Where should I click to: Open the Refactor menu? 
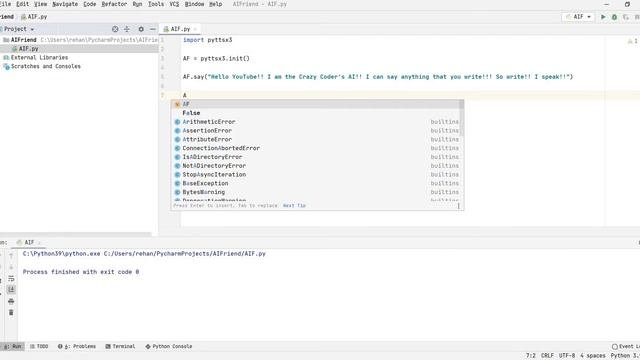click(114, 4)
